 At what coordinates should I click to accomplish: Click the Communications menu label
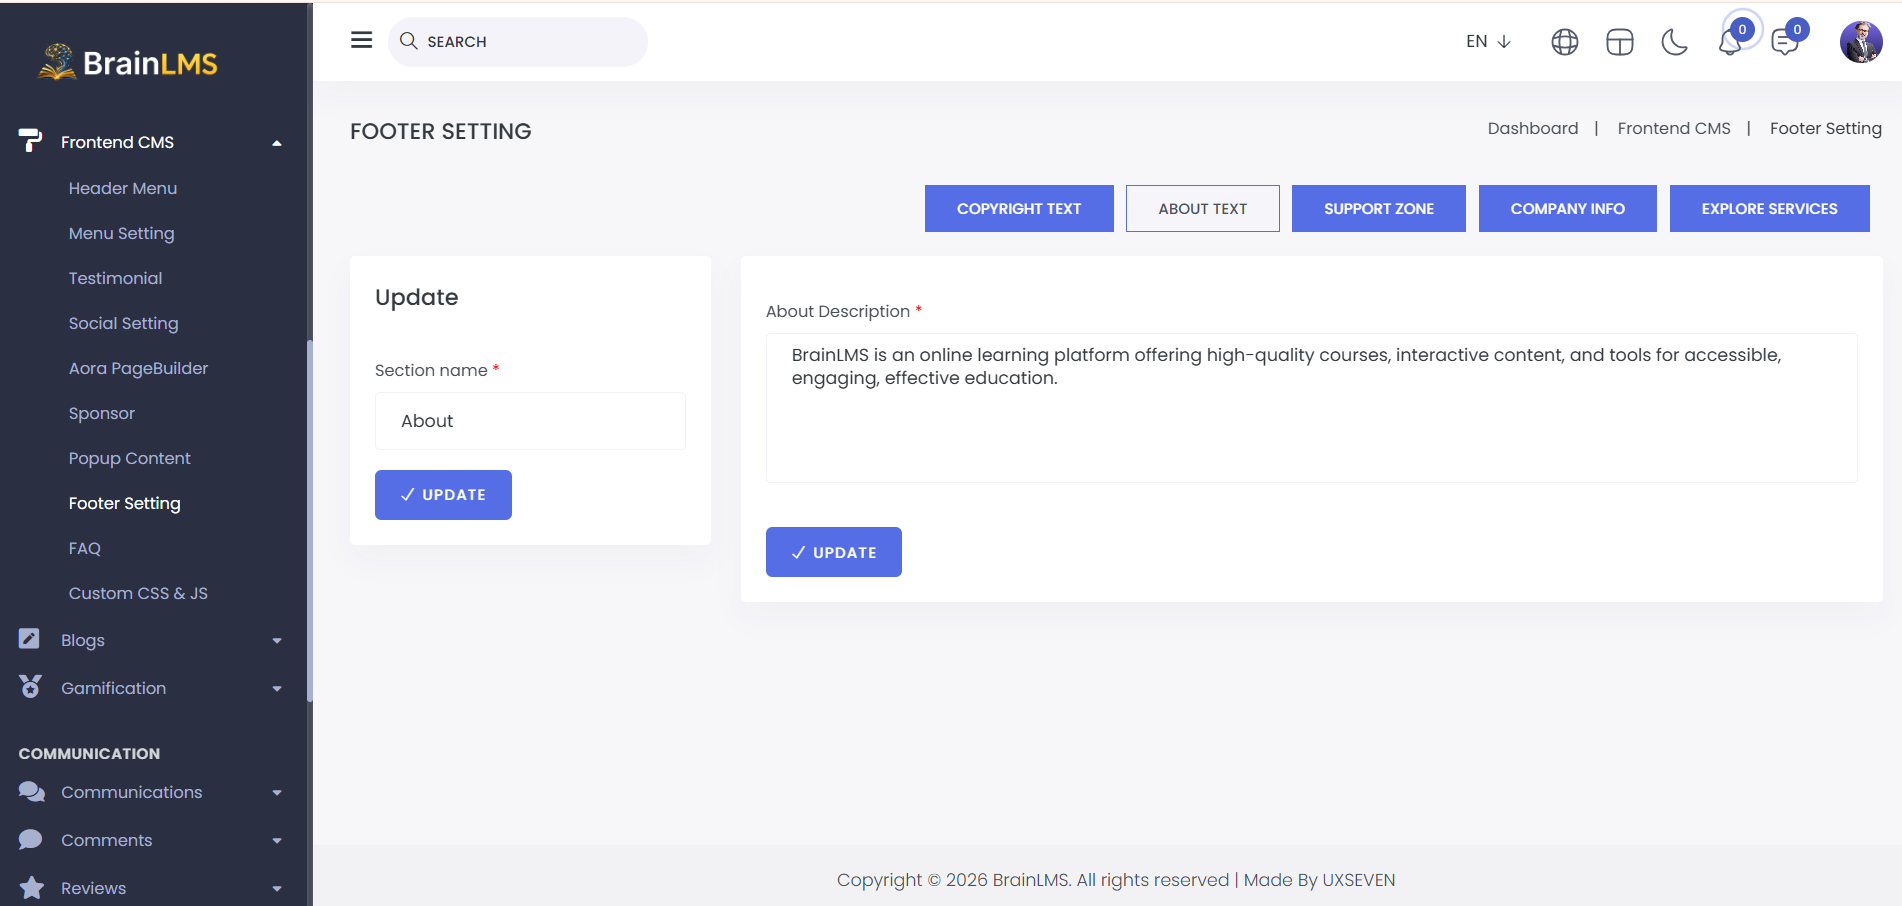[x=131, y=792]
